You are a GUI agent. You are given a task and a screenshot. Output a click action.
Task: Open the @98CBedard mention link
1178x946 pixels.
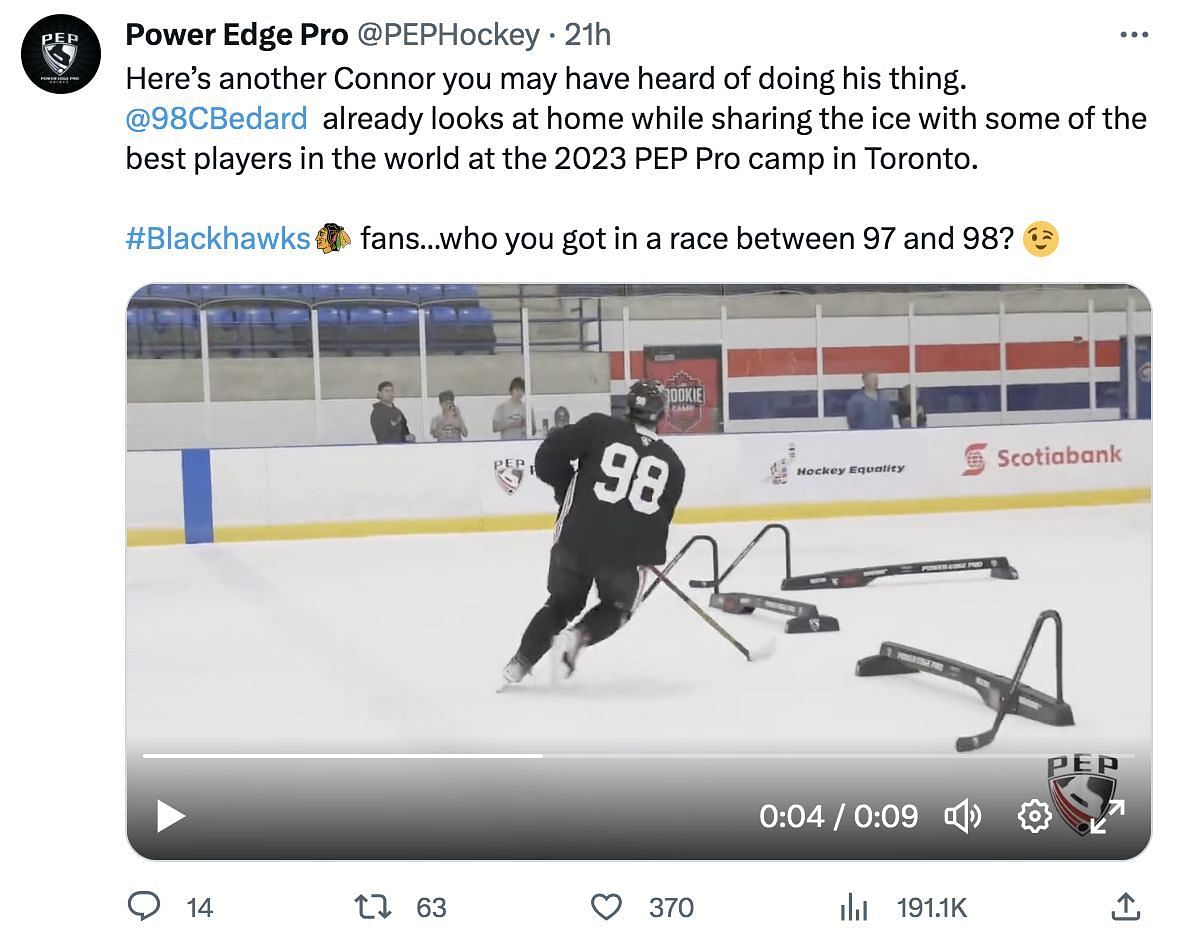[x=216, y=119]
